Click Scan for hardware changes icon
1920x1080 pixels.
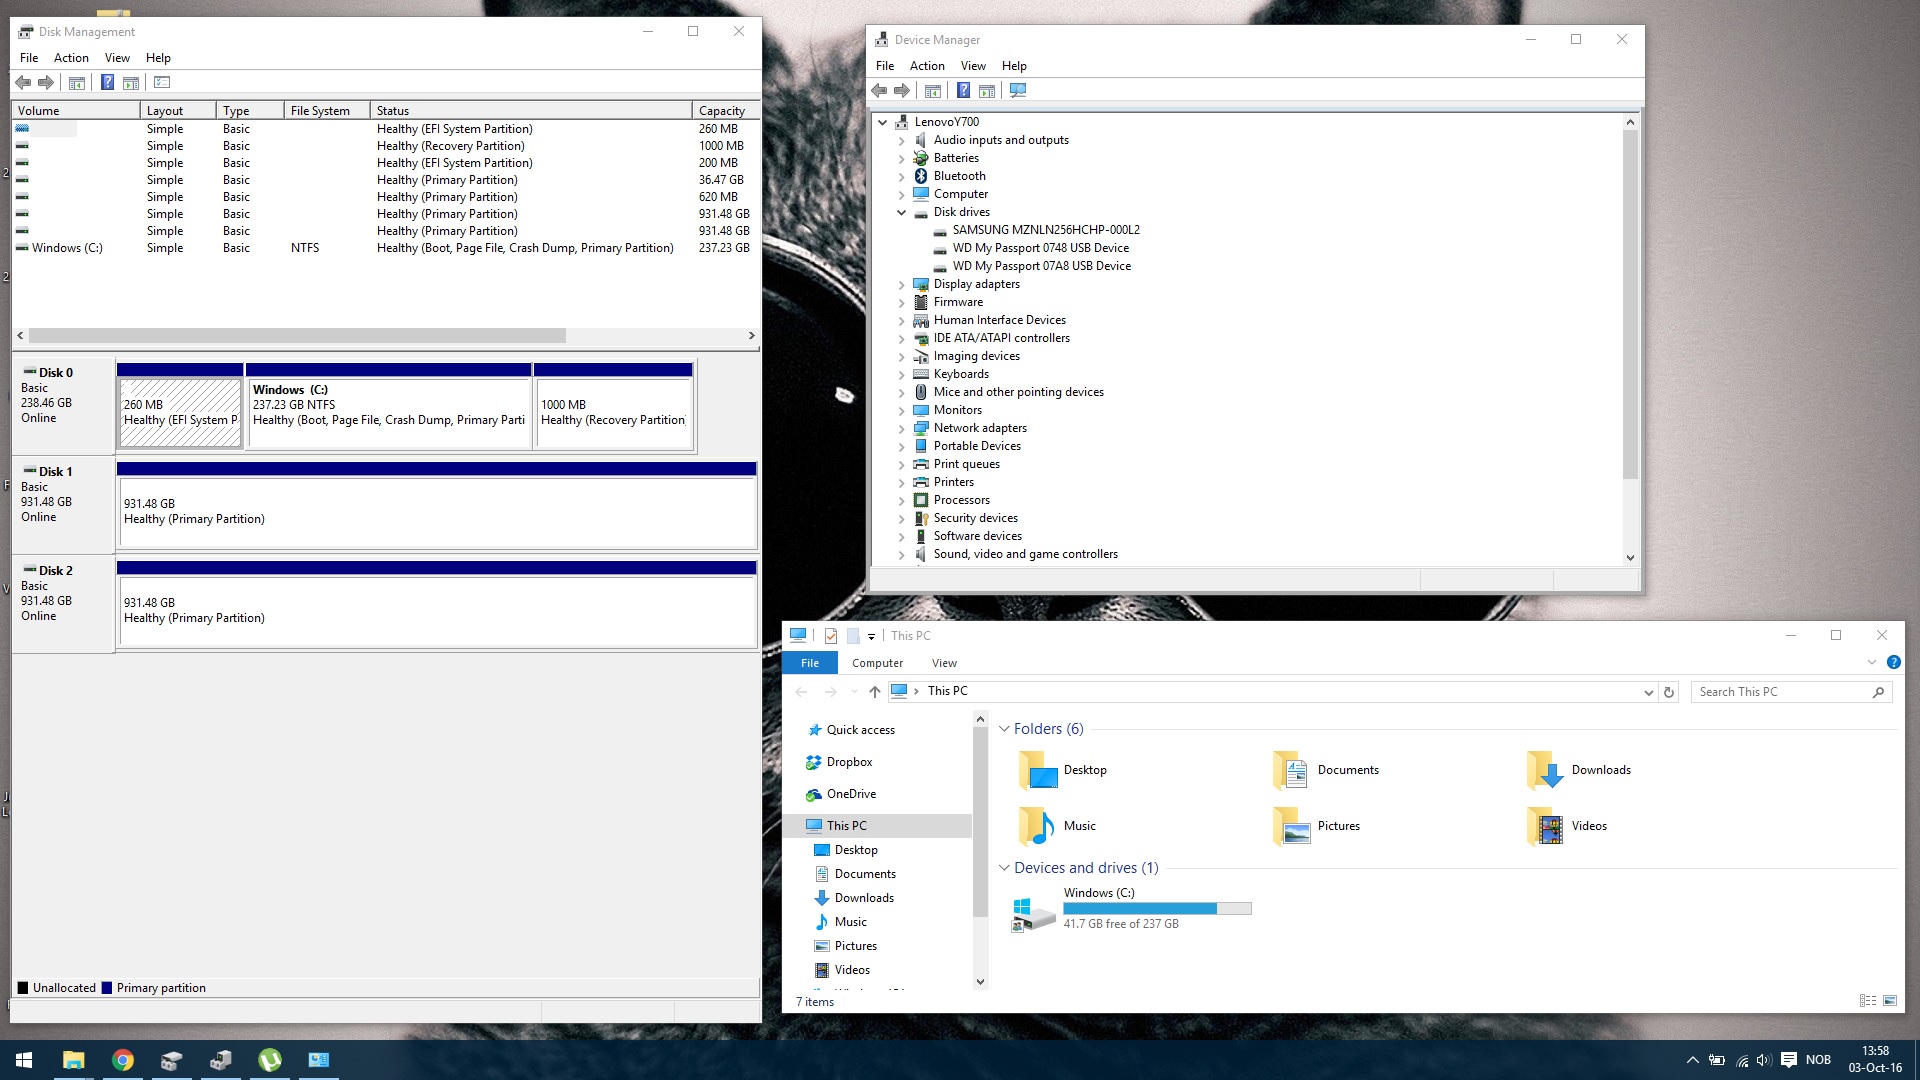(1018, 90)
